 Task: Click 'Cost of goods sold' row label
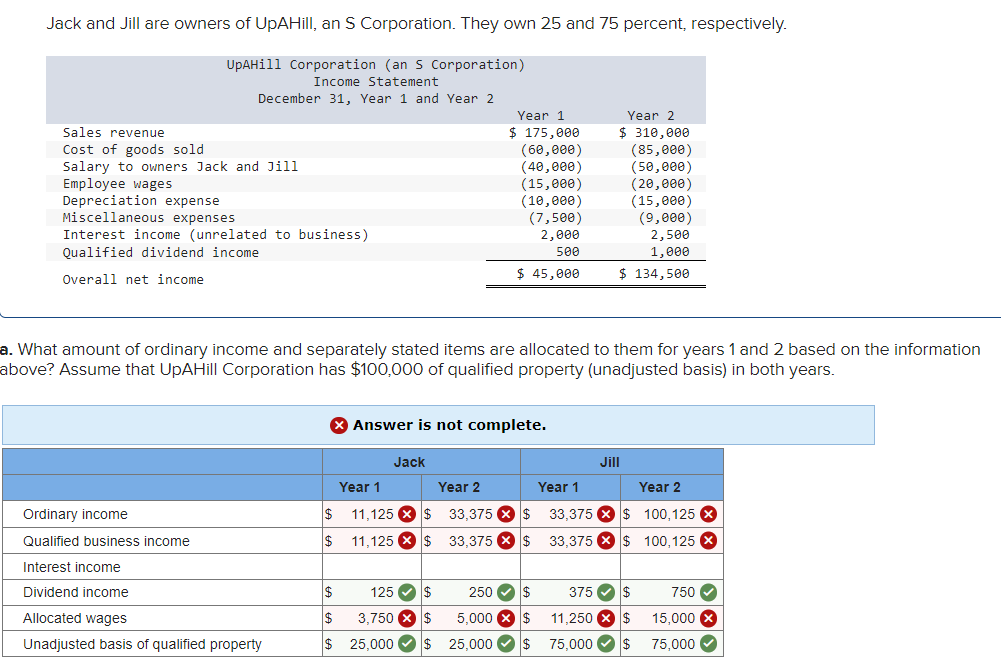click(133, 149)
